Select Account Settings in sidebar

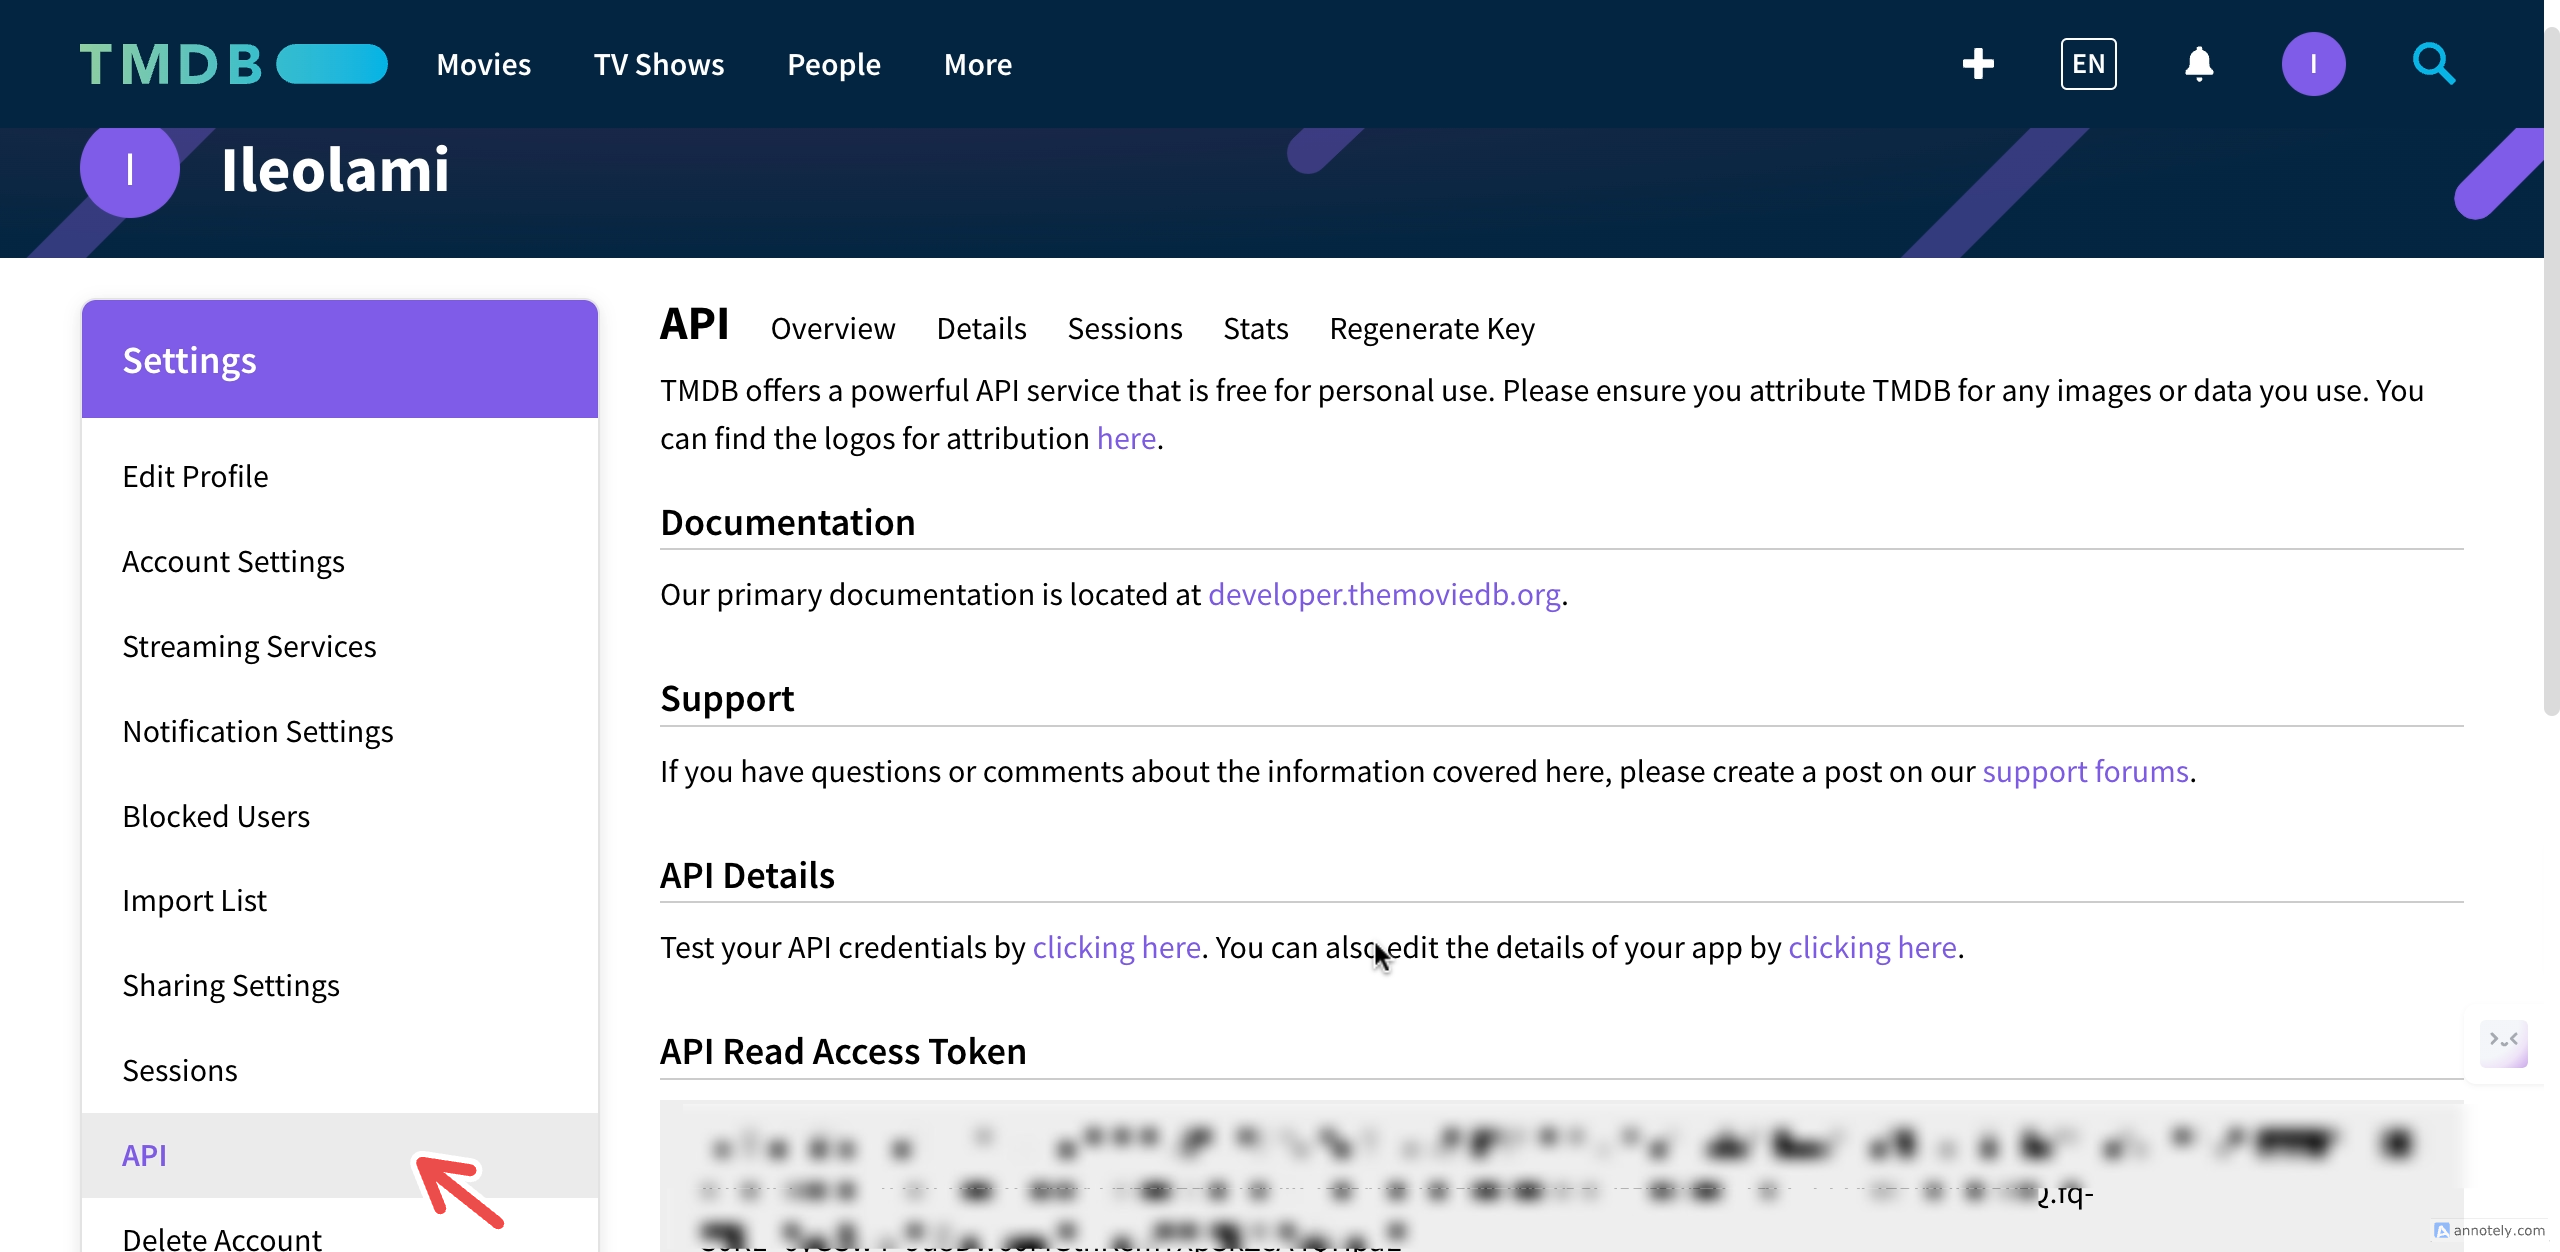click(x=233, y=561)
